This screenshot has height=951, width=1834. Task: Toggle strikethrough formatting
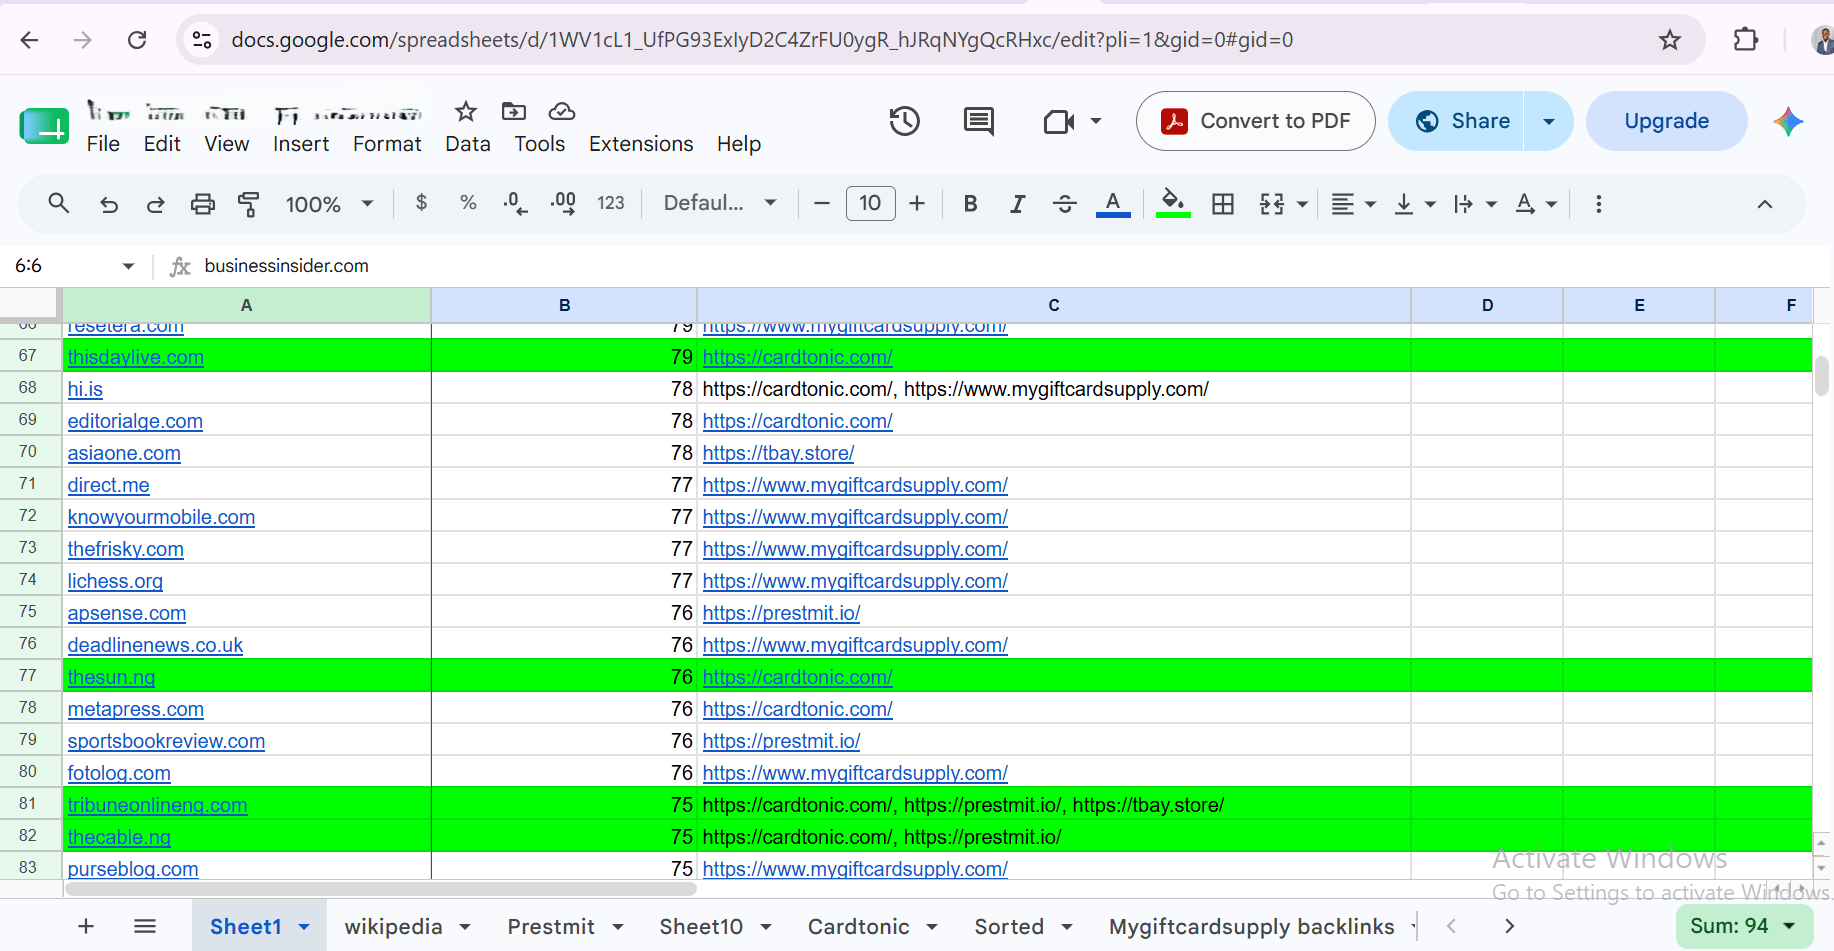point(1065,204)
